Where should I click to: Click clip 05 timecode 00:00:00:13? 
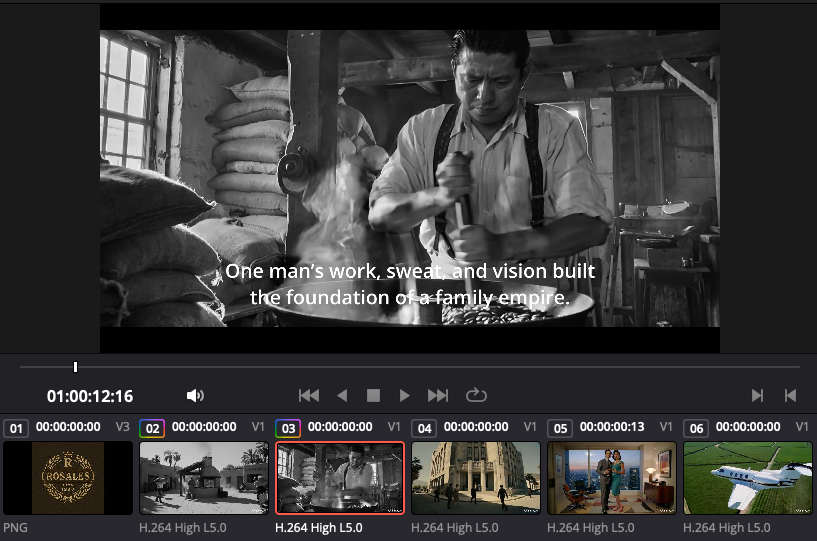(x=612, y=427)
